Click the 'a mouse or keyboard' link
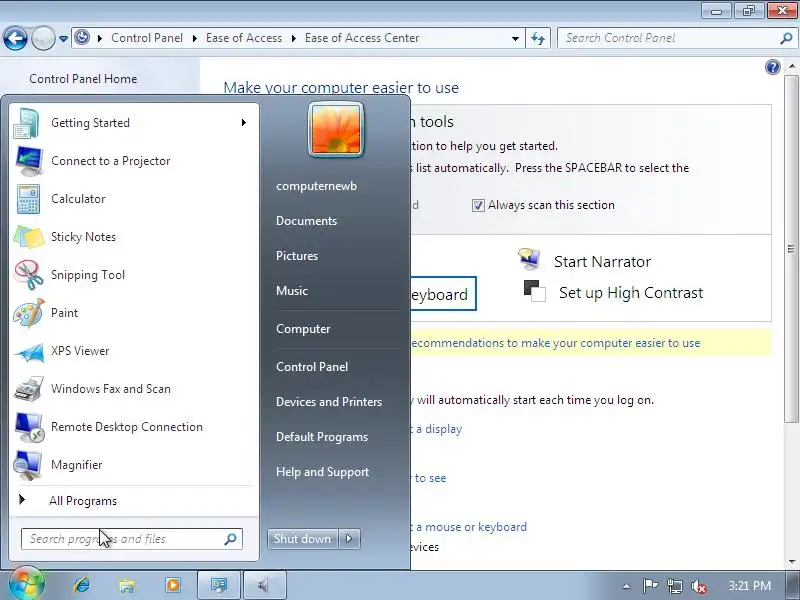Viewport: 800px width, 600px height. [x=471, y=527]
